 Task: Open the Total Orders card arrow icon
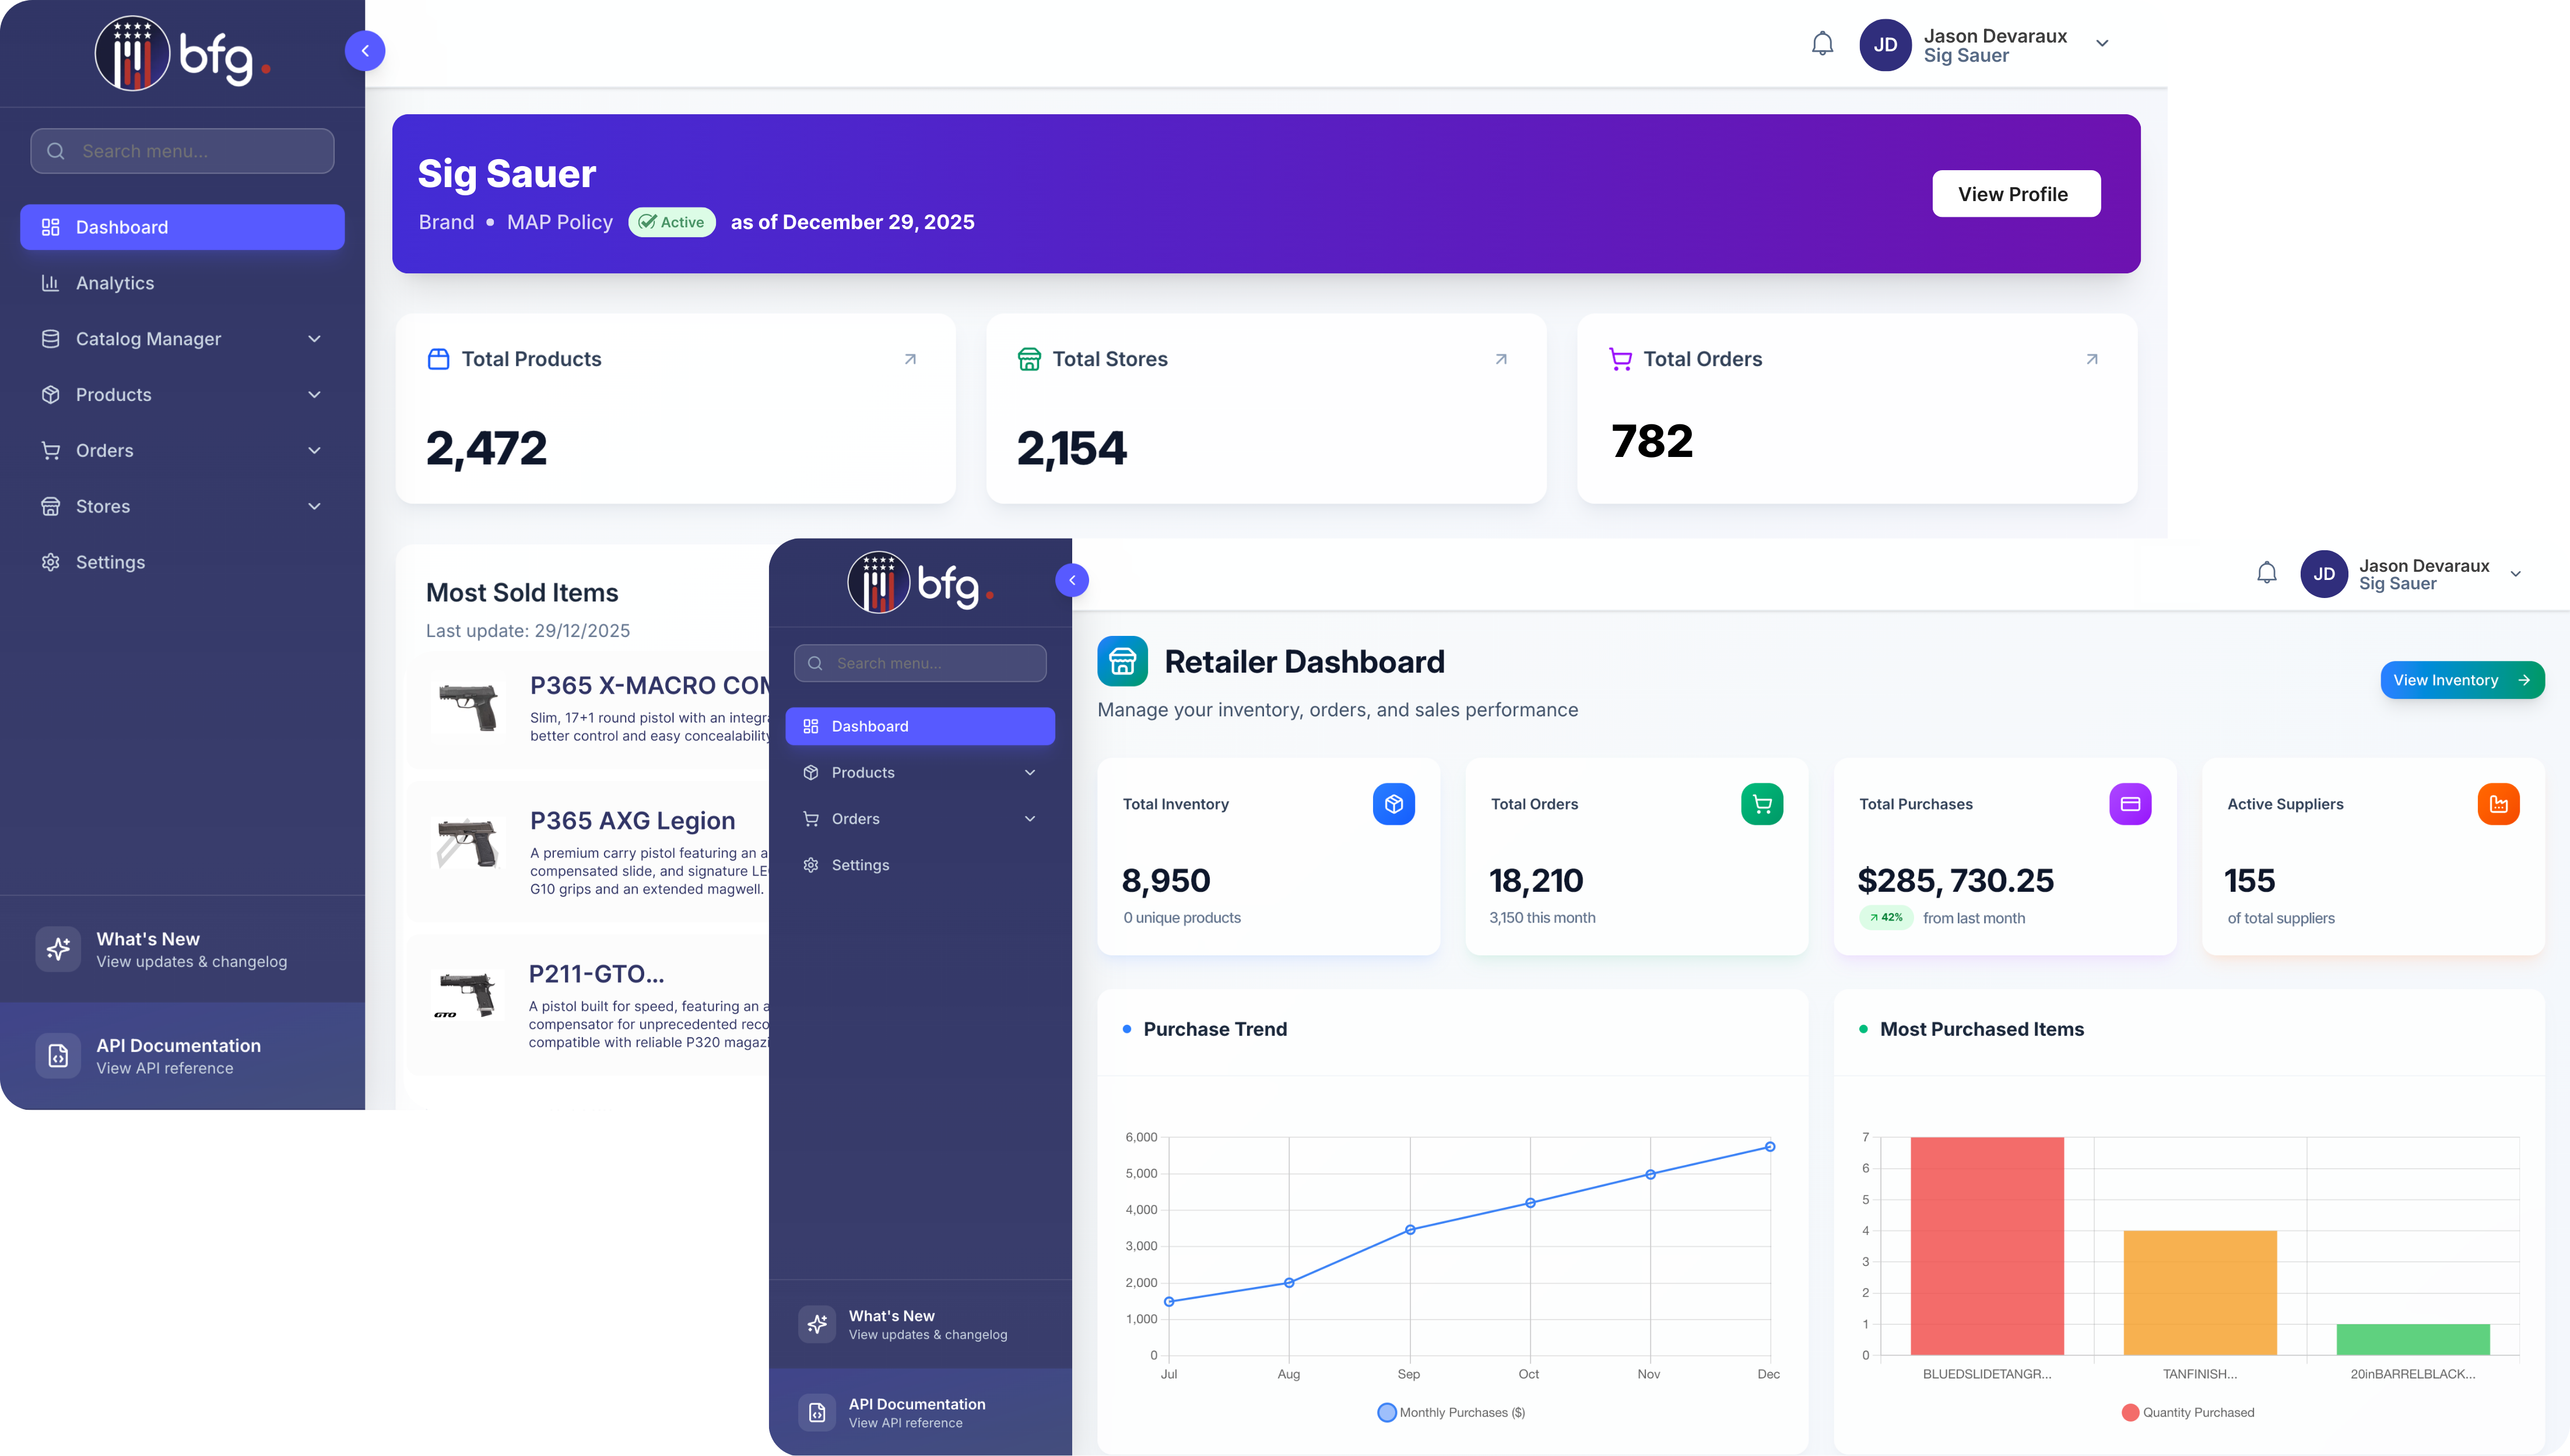click(x=2091, y=359)
